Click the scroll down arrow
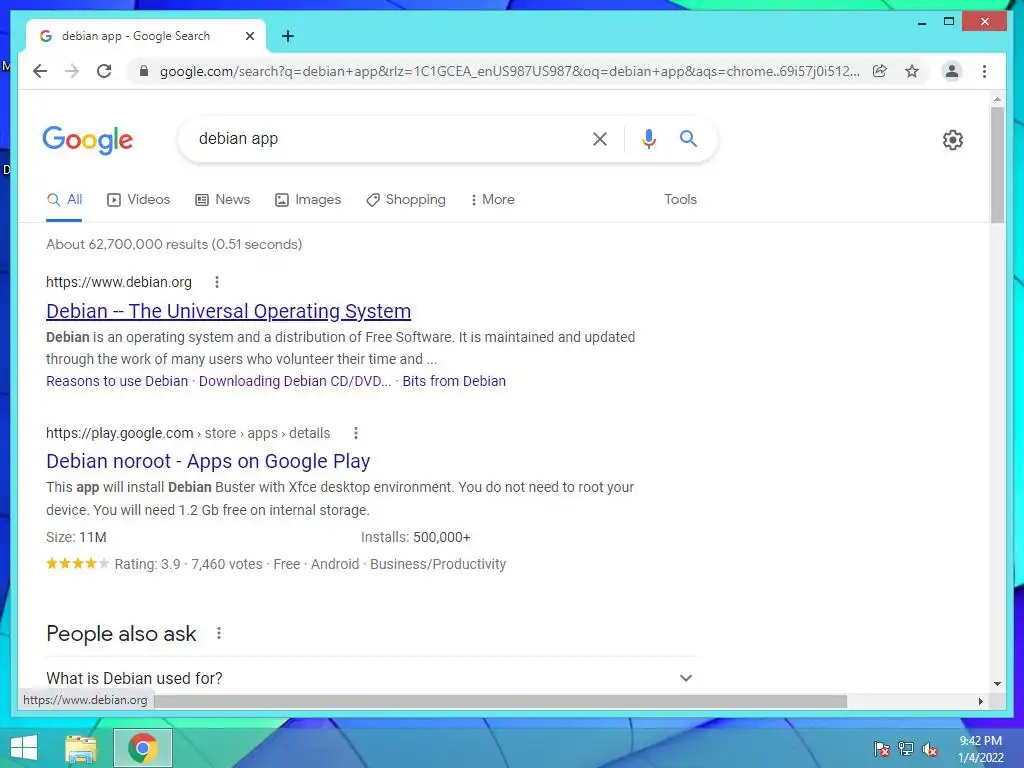1024x768 pixels. (x=997, y=684)
